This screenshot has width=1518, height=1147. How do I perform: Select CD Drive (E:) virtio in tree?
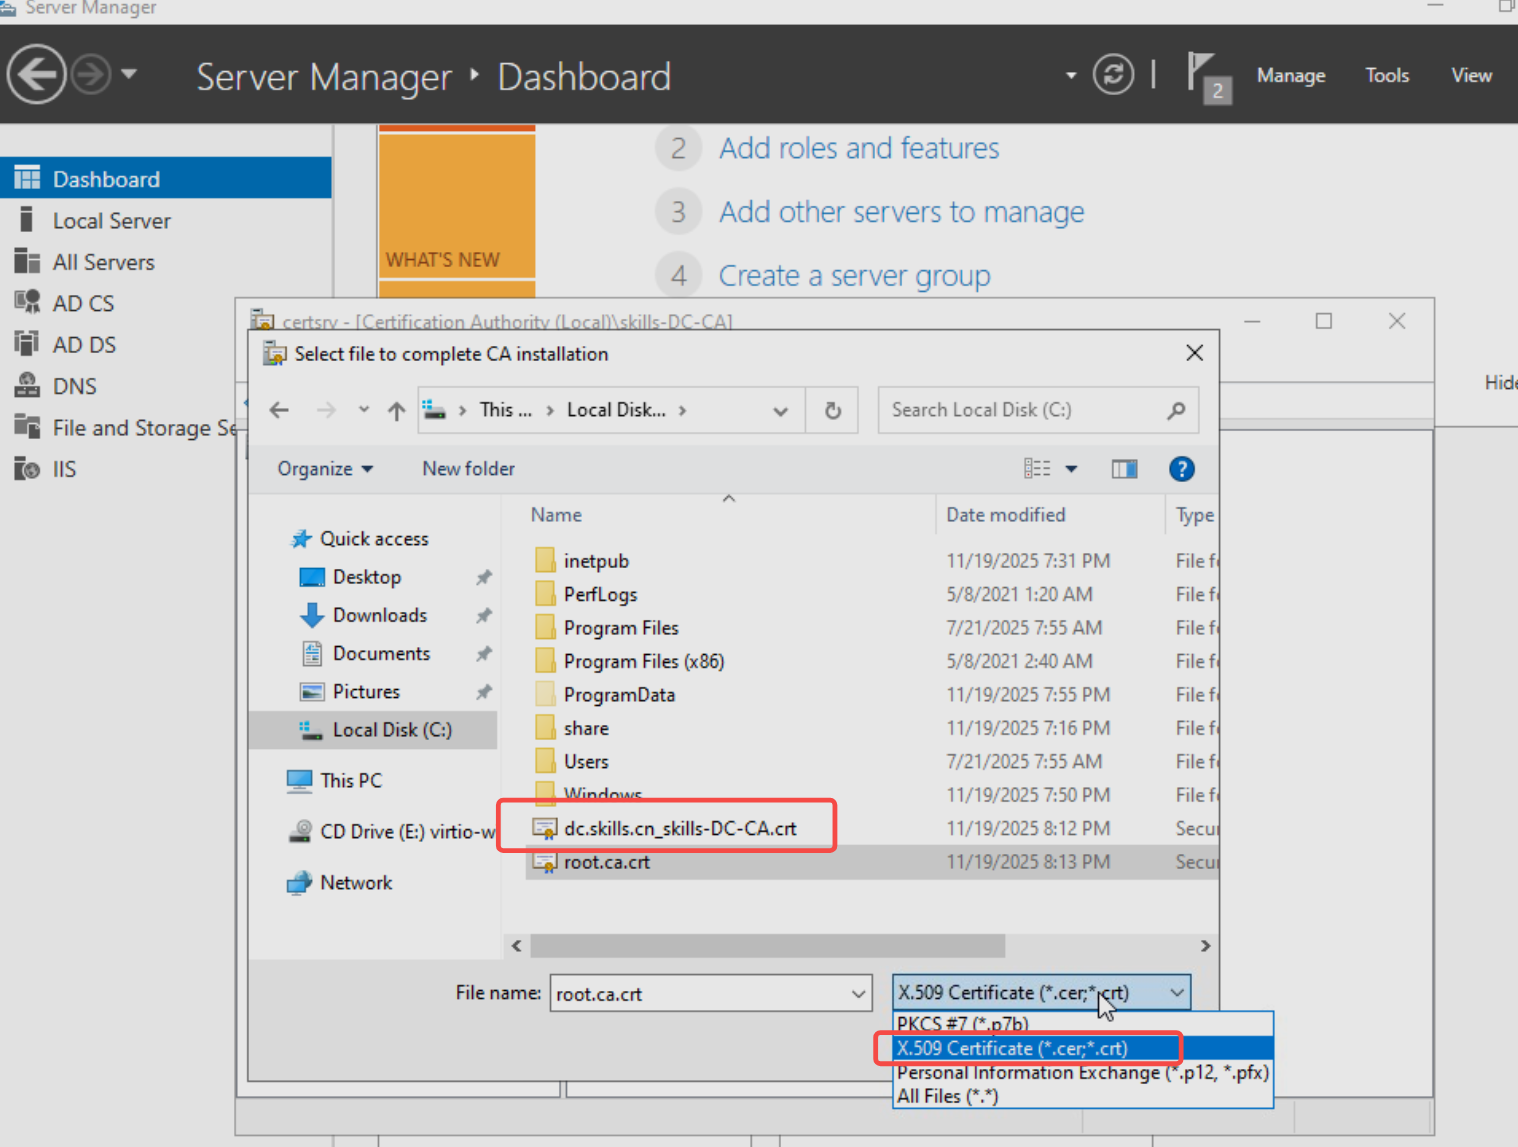tap(407, 831)
